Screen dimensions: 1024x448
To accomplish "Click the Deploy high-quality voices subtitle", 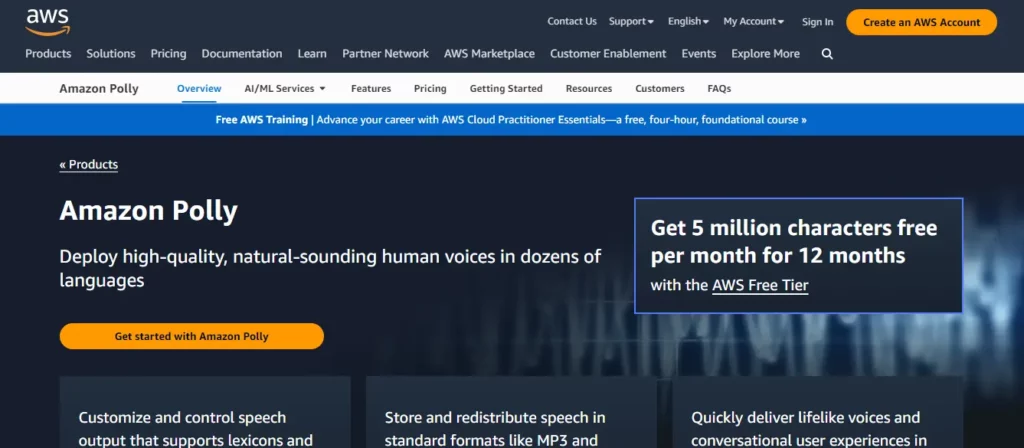I will (x=330, y=268).
